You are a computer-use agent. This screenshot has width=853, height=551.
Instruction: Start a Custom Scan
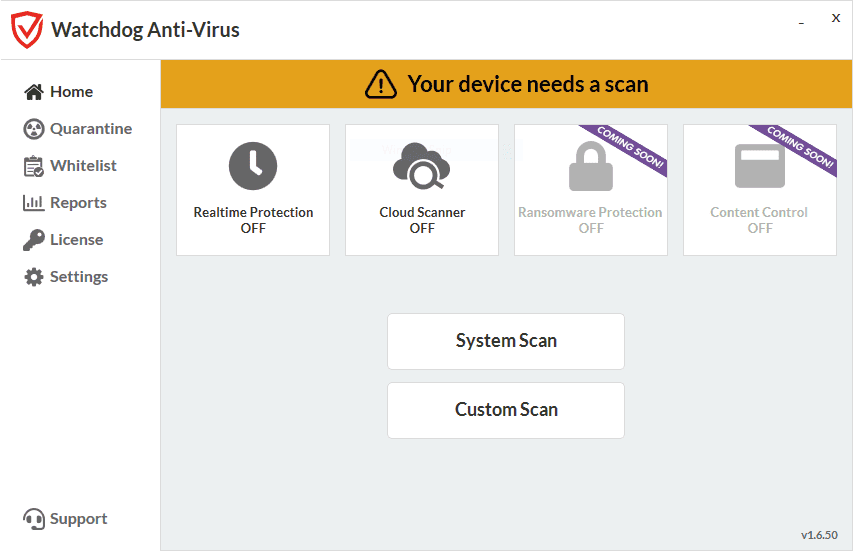click(506, 410)
